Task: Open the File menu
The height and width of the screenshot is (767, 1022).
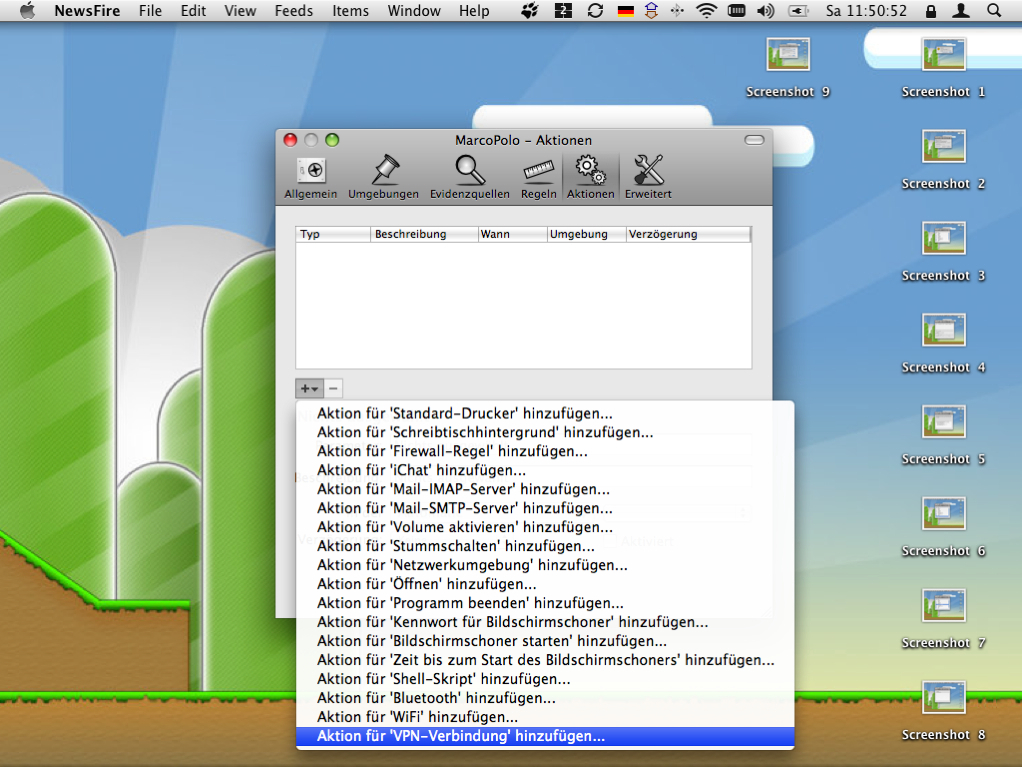Action: pos(151,10)
